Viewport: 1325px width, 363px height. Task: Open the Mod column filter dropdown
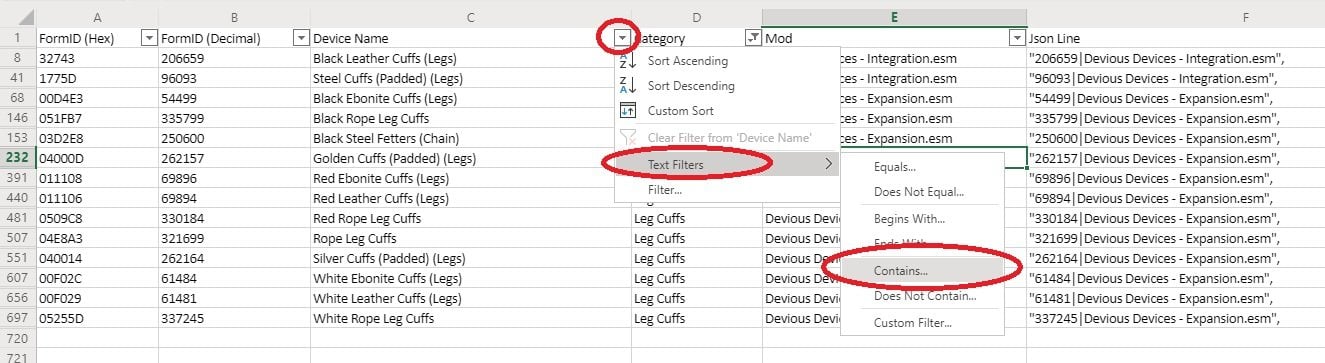coord(1018,38)
